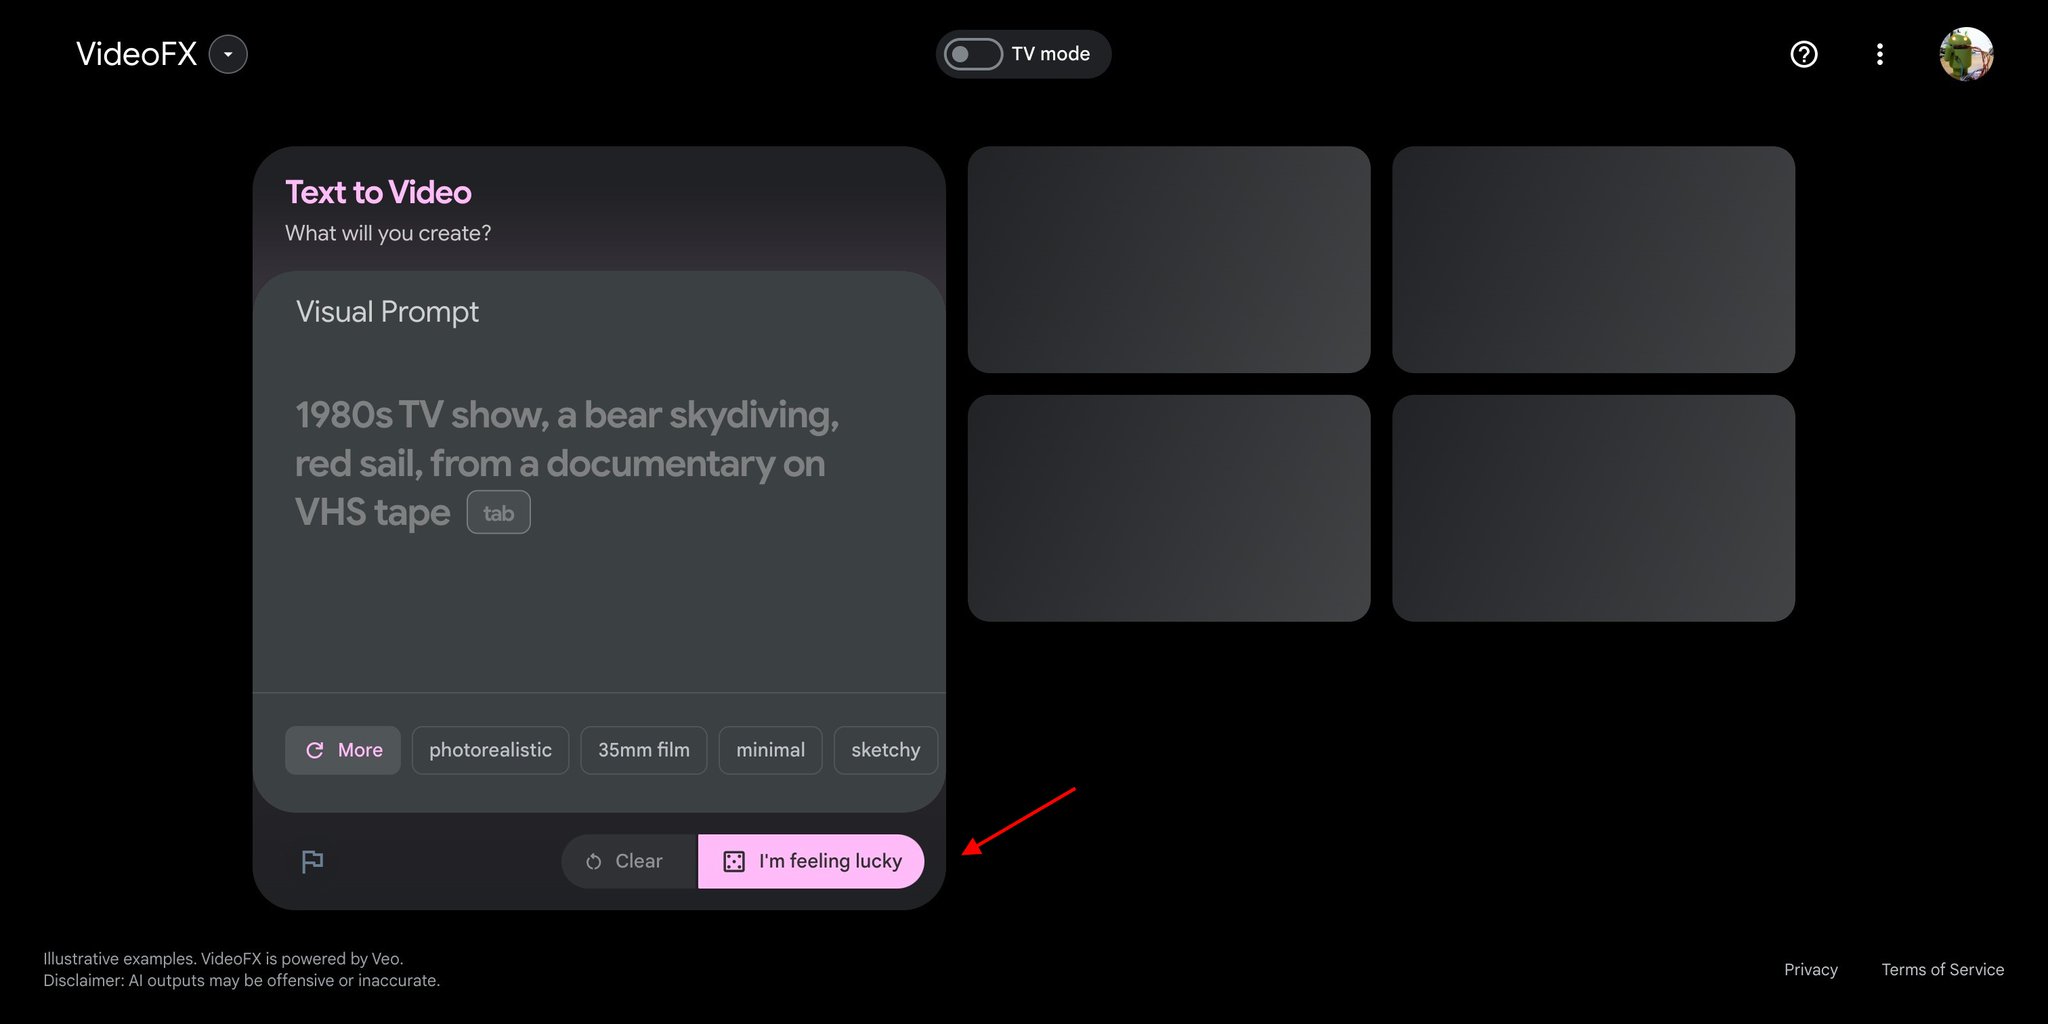Open the Terms of Service link

pos(1942,969)
